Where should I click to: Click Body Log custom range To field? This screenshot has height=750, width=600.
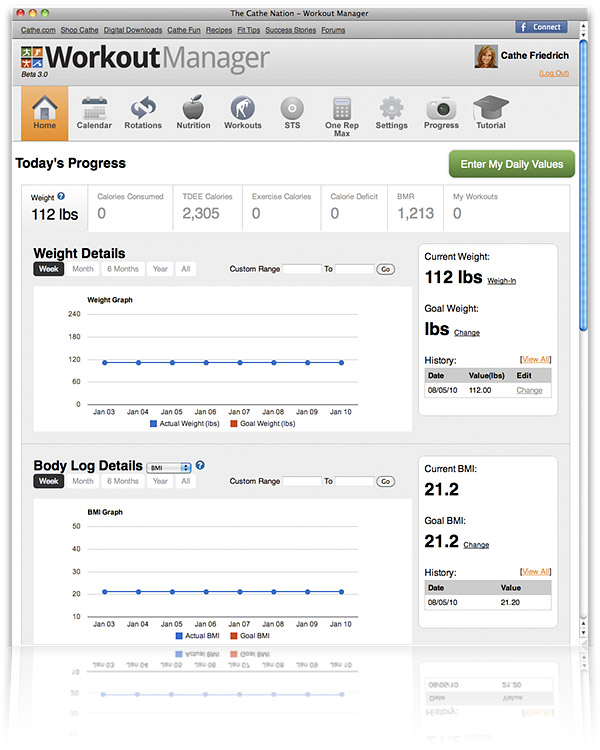(x=355, y=482)
